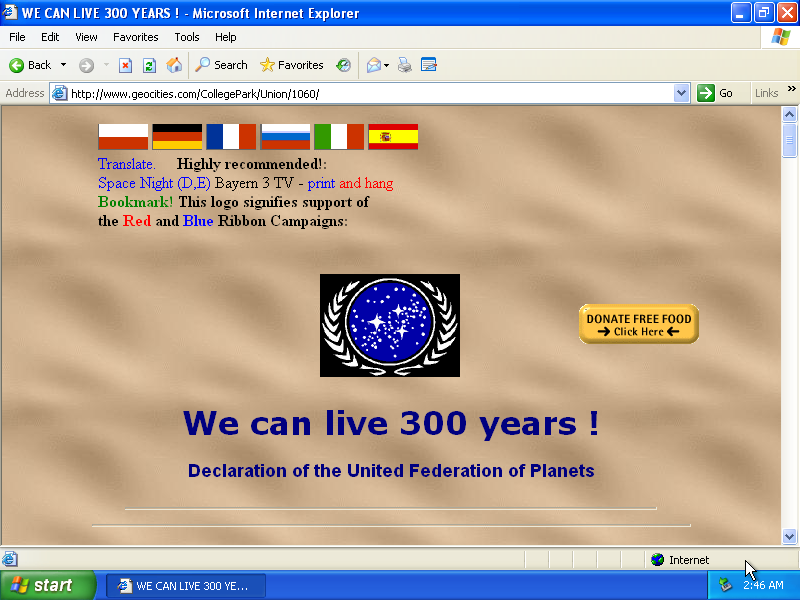Open the Windows start menu
The height and width of the screenshot is (600, 800).
point(47,585)
